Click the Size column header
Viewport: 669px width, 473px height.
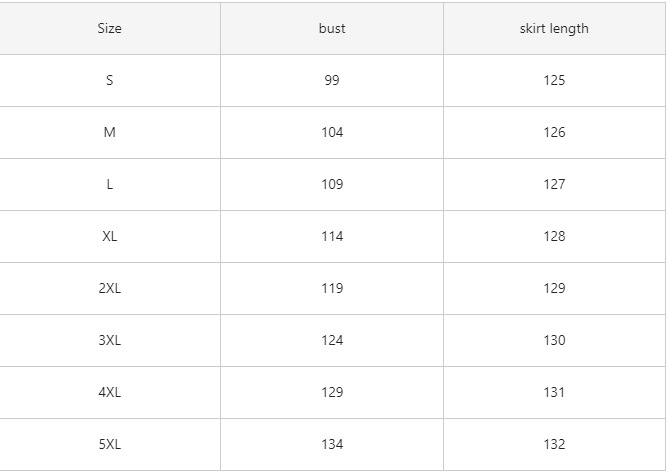point(110,28)
